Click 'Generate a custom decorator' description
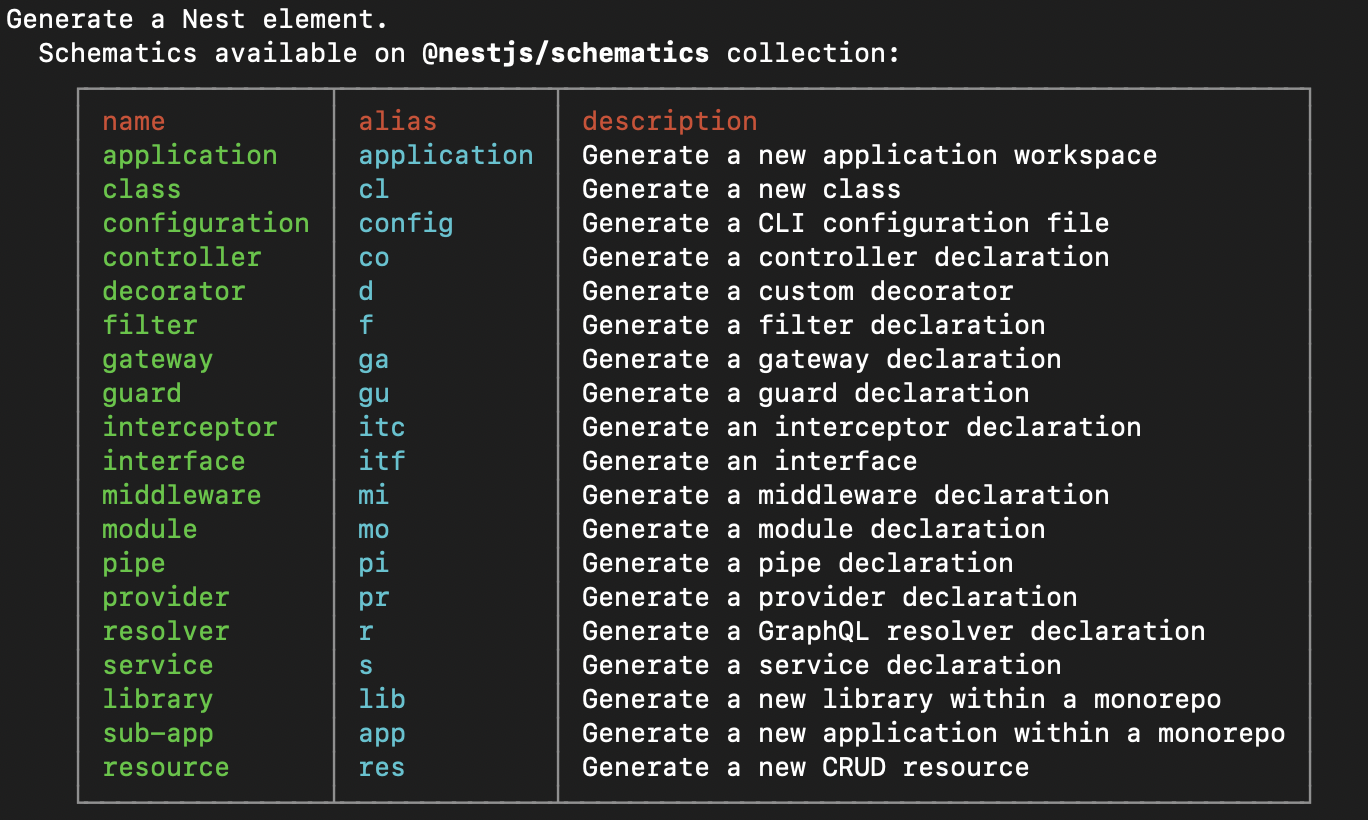 [798, 292]
